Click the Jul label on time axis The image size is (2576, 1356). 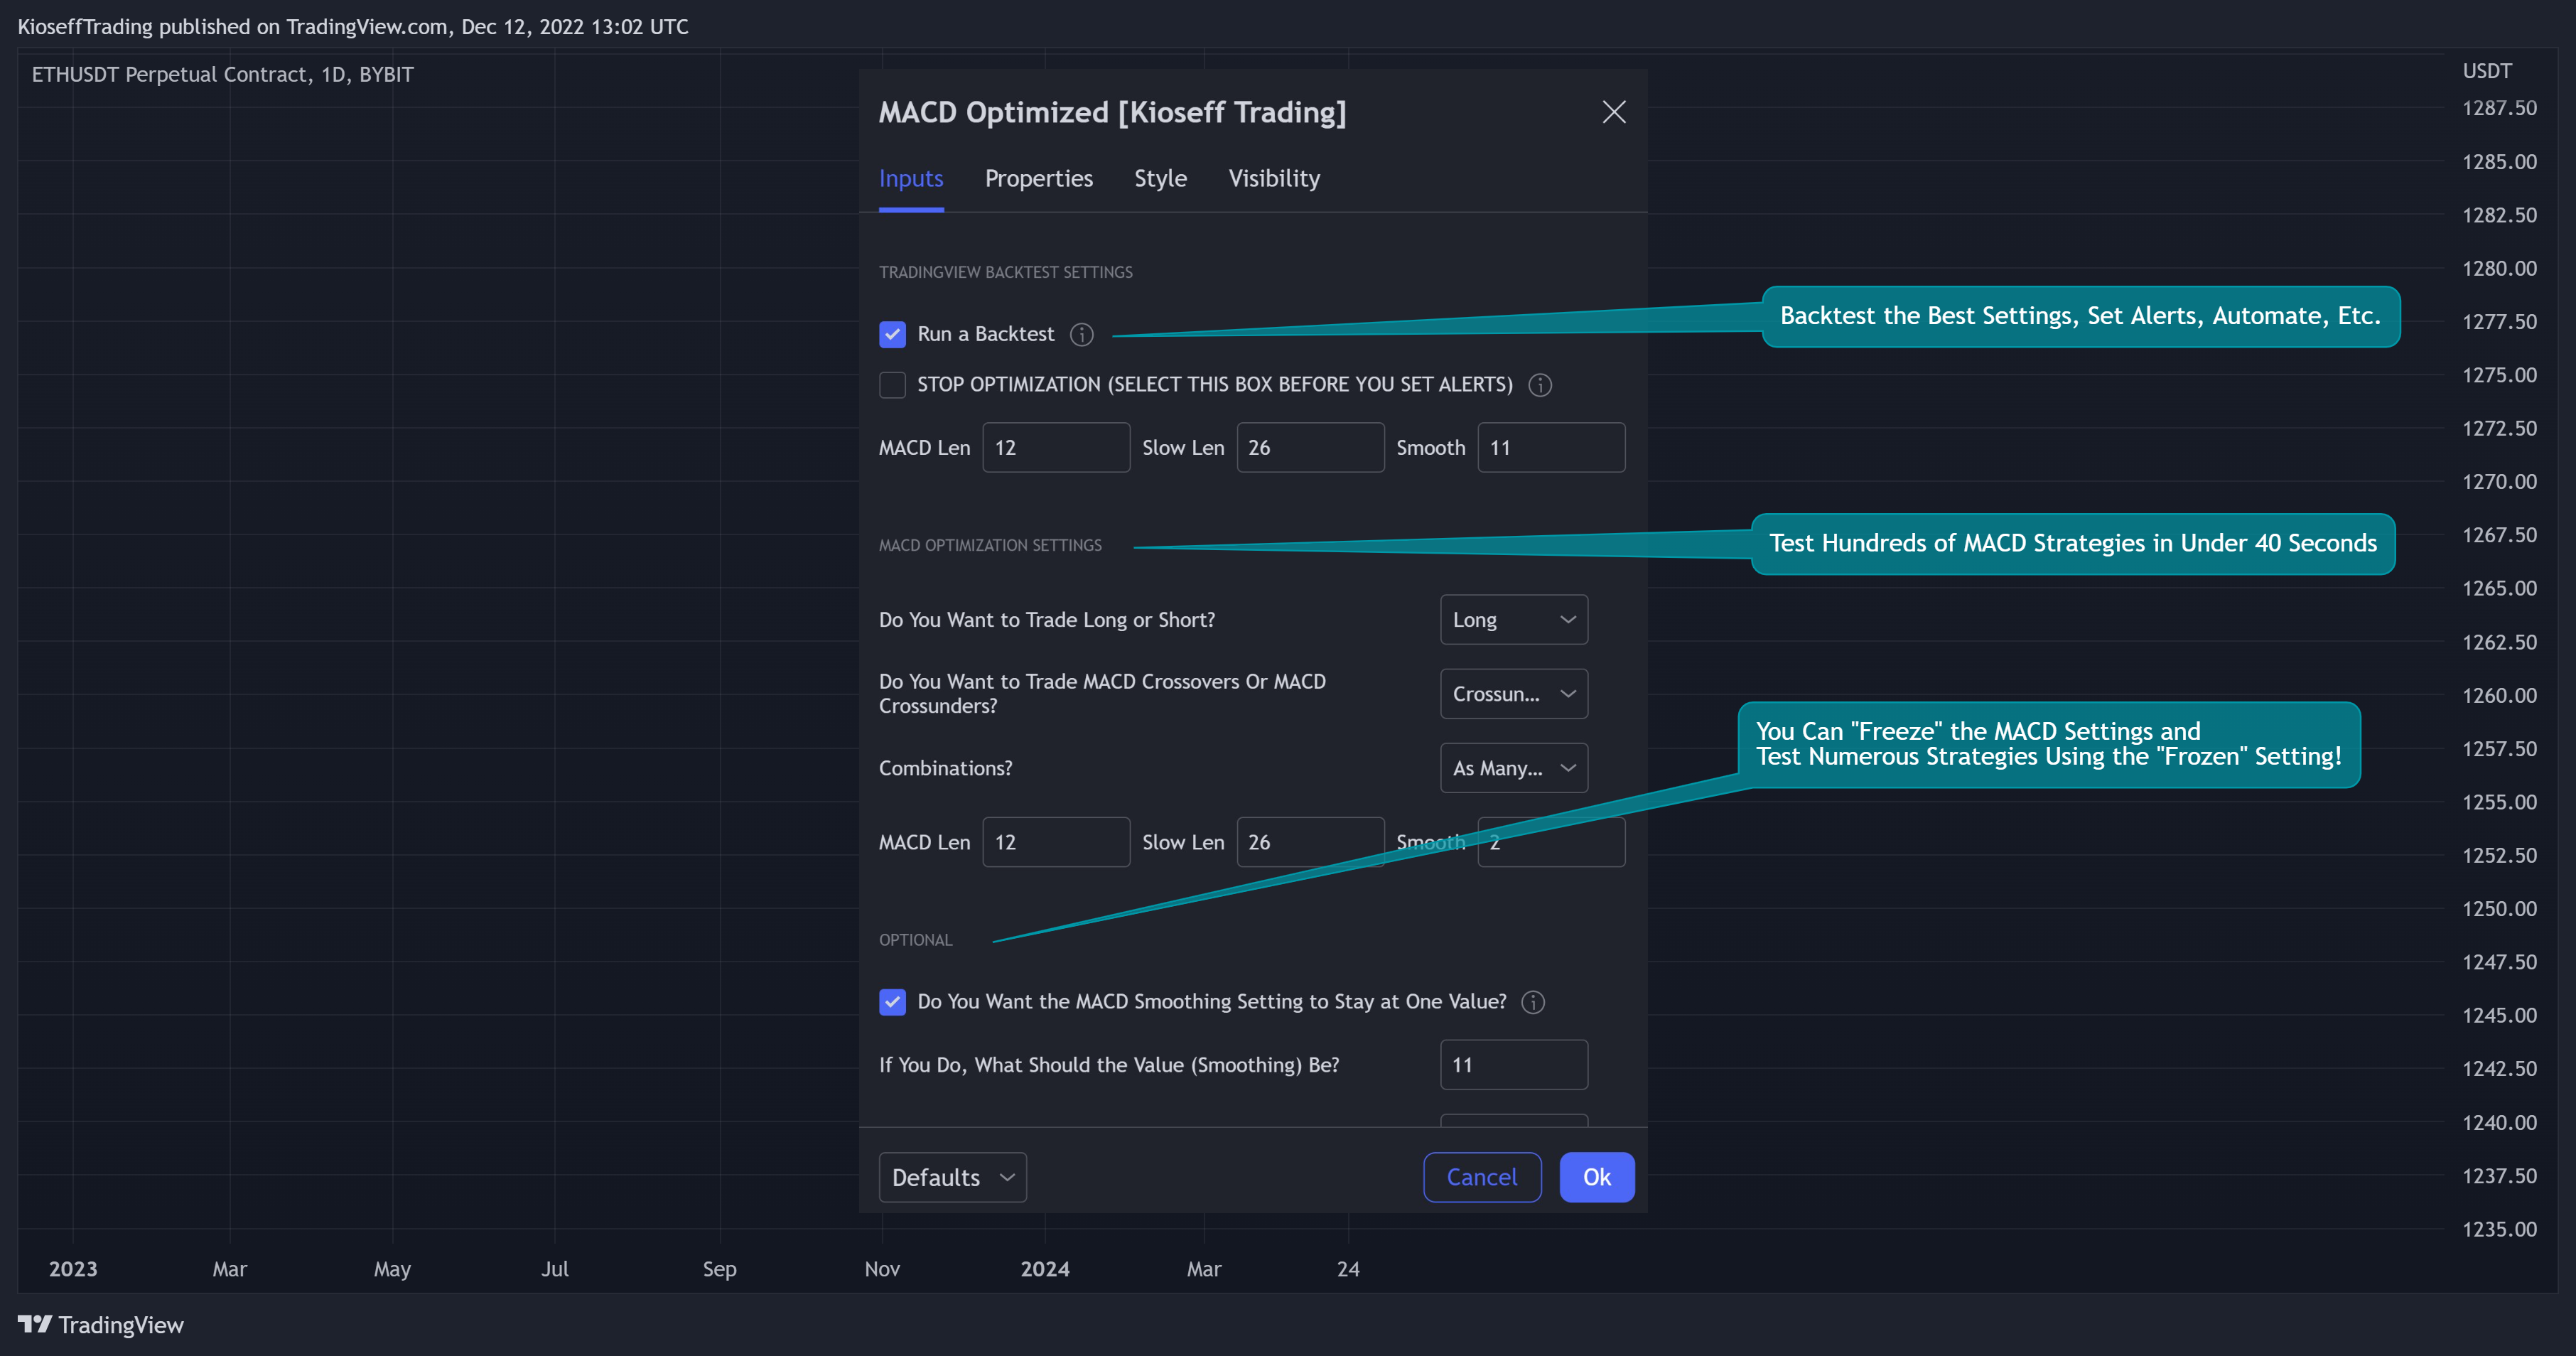tap(554, 1269)
